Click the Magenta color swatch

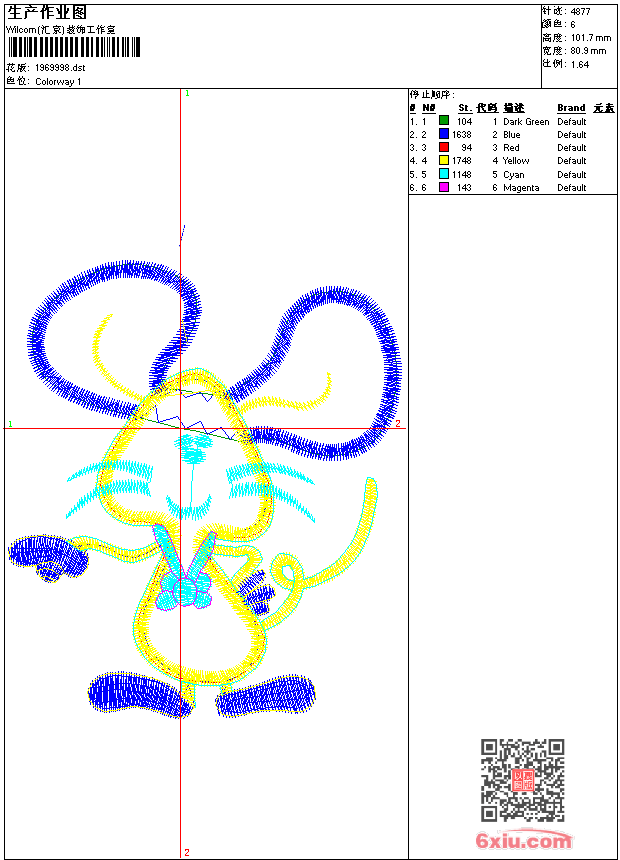point(444,187)
